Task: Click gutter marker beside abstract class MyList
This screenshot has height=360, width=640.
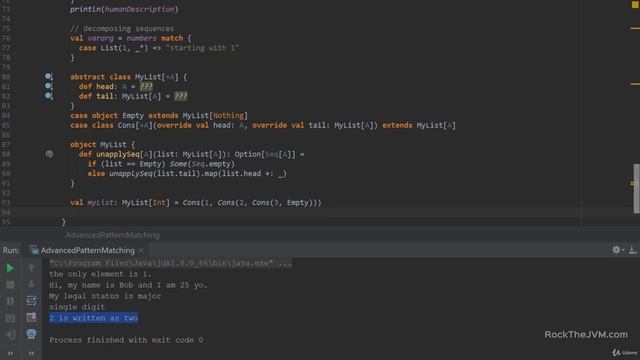Action: [49, 76]
